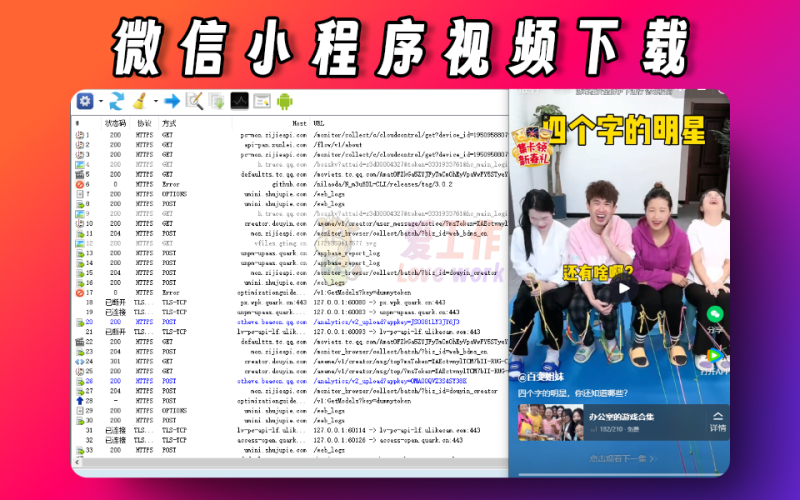Click the green Android robot icon
Image resolution: width=800 pixels, height=500 pixels.
click(x=285, y=101)
